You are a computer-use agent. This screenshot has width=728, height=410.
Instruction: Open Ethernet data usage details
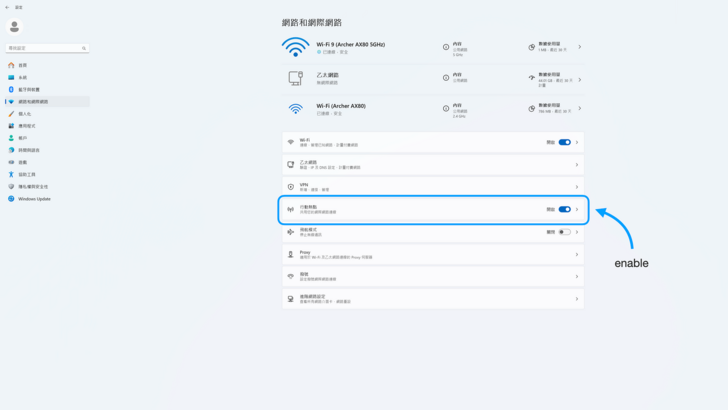point(554,78)
